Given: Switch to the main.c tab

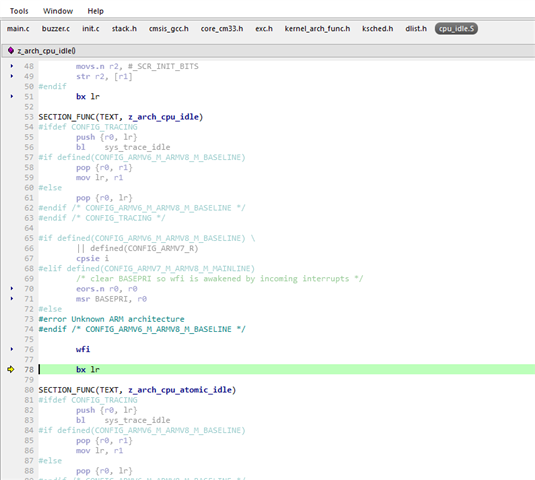Looking at the screenshot, I should coord(18,29).
